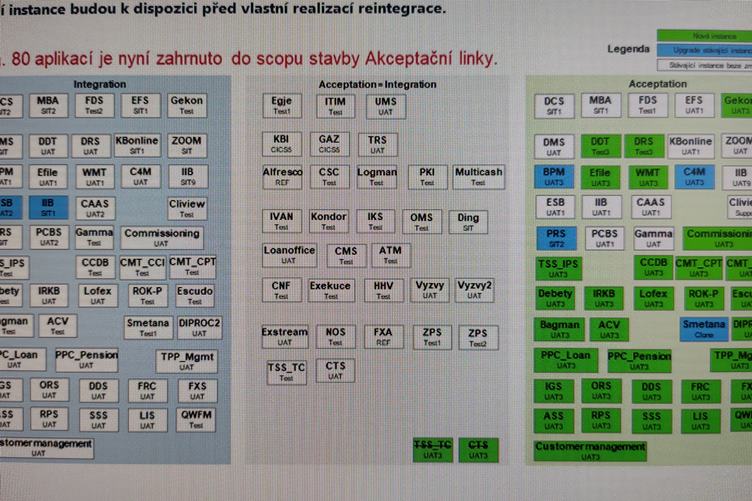Select the Cliview Test box in Integration
The height and width of the screenshot is (501, 752).
(x=187, y=209)
